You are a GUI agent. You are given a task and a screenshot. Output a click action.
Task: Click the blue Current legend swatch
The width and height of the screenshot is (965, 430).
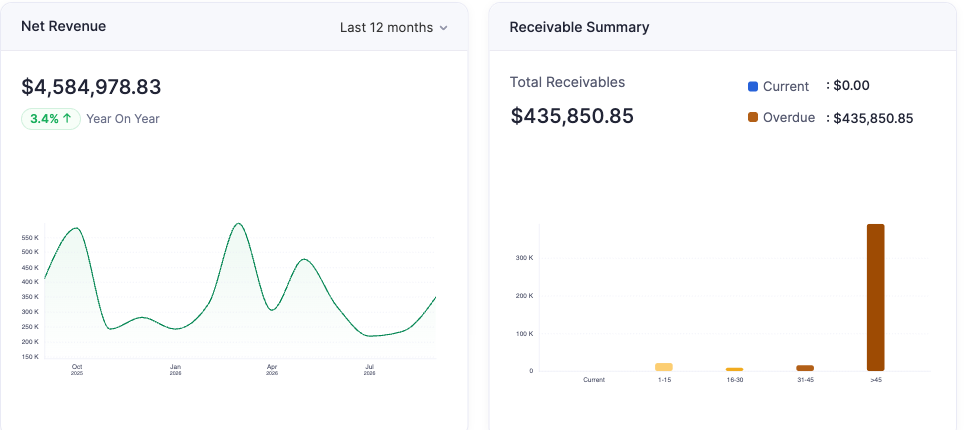pyautogui.click(x=753, y=87)
